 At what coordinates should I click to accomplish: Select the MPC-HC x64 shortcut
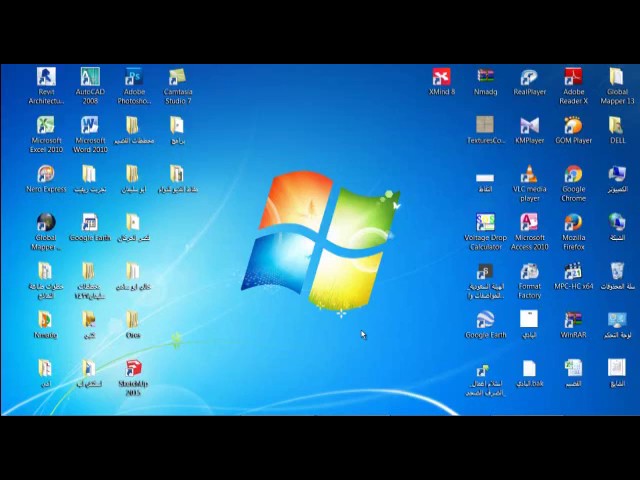tap(573, 276)
